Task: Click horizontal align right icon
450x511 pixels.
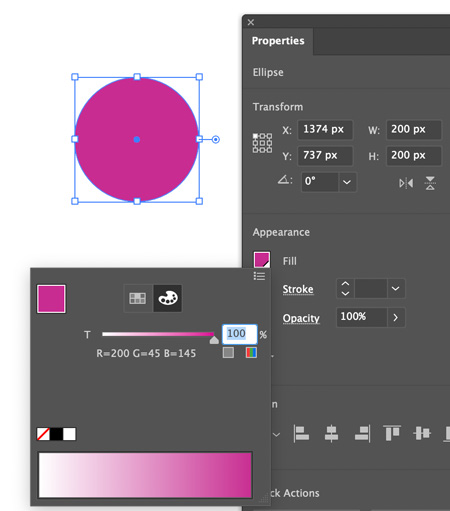Action: click(362, 434)
